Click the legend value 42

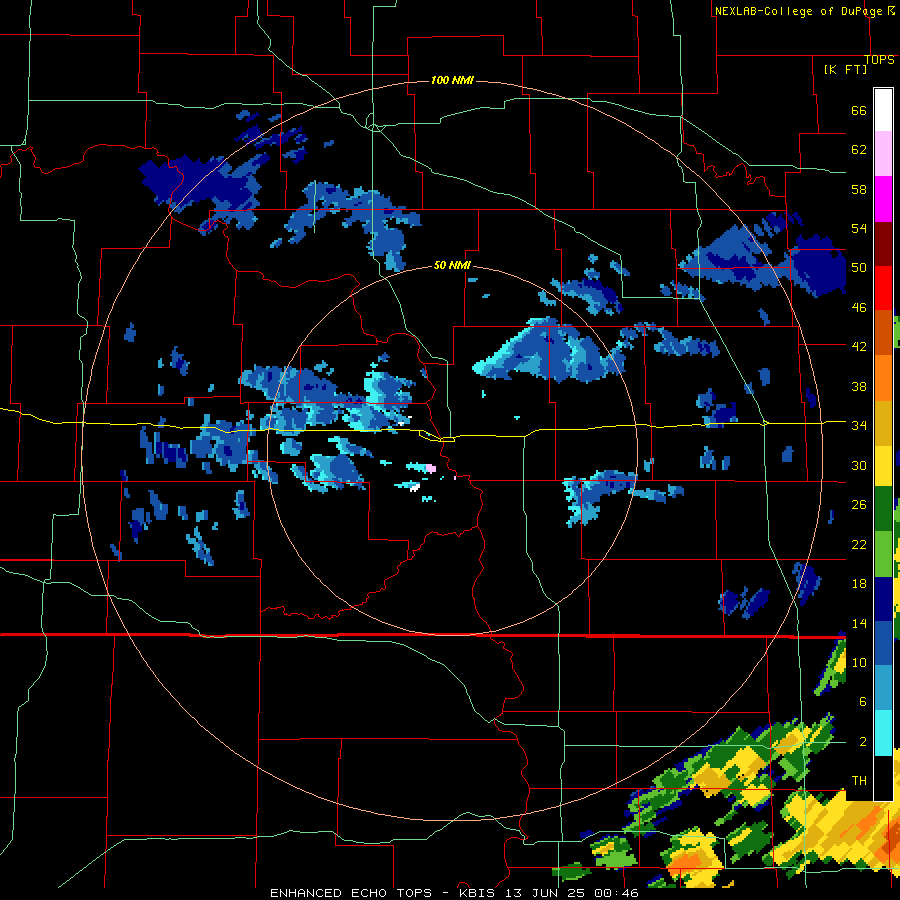859,347
